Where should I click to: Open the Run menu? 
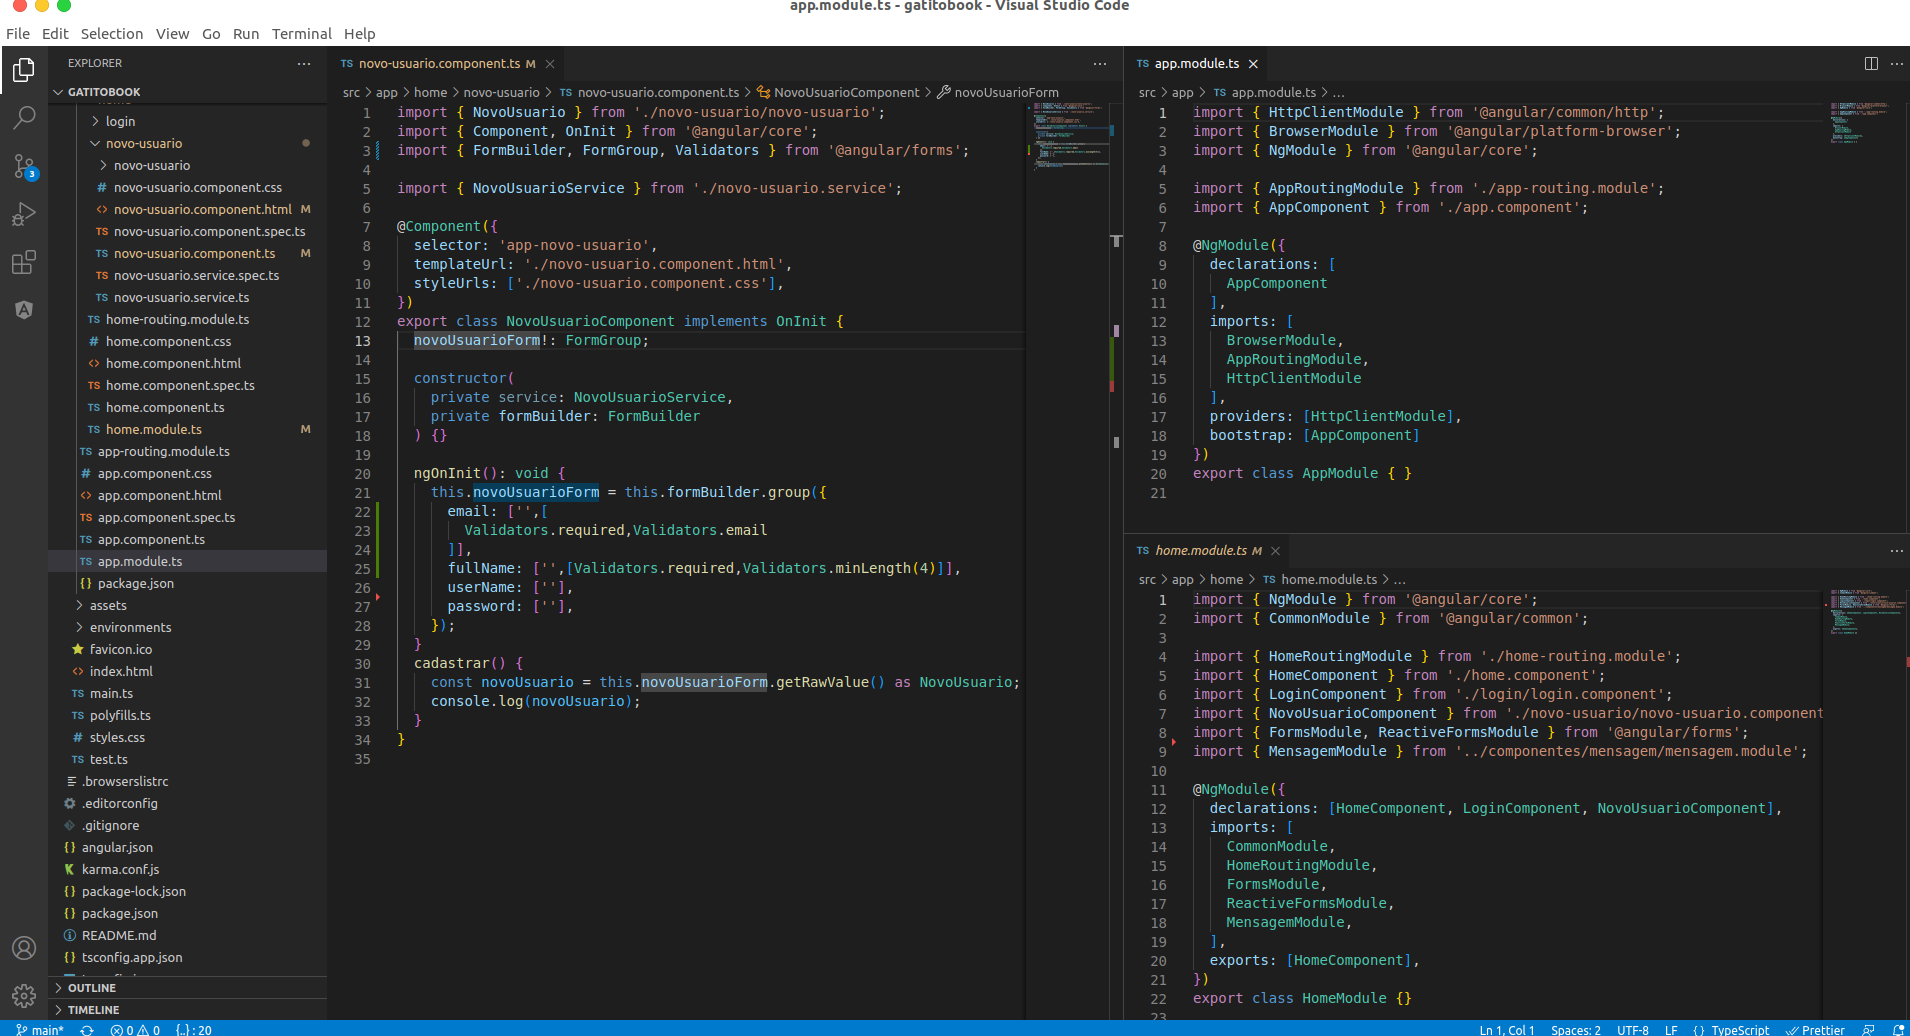246,33
